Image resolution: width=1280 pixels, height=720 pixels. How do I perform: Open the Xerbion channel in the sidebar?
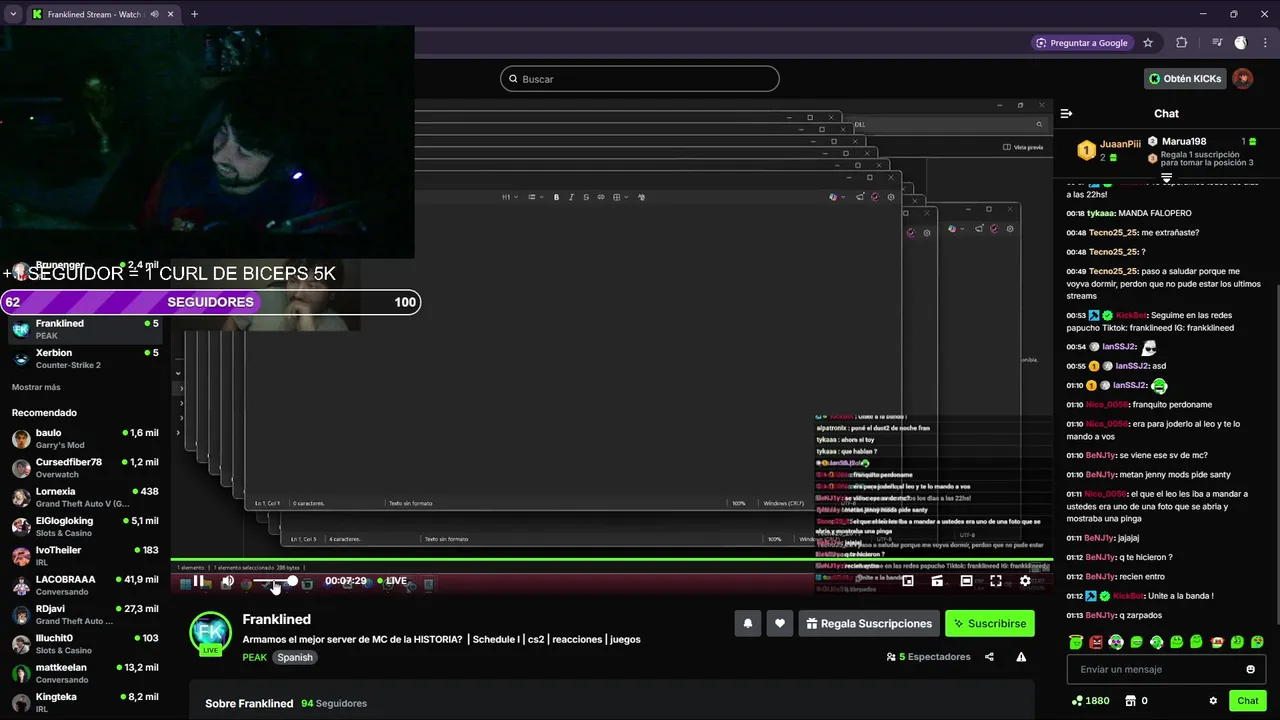pos(85,358)
